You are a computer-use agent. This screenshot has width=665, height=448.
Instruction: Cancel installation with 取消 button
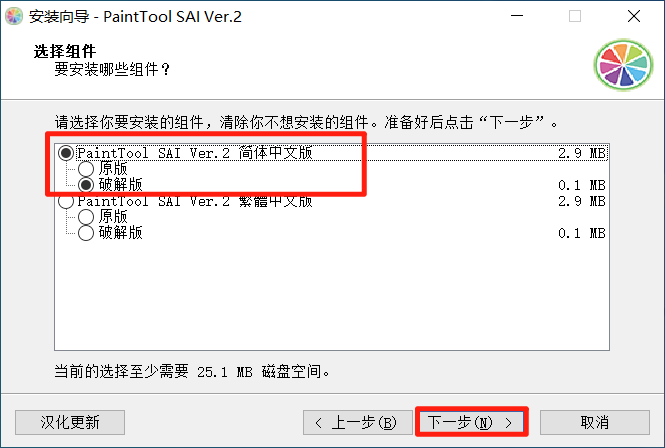595,422
